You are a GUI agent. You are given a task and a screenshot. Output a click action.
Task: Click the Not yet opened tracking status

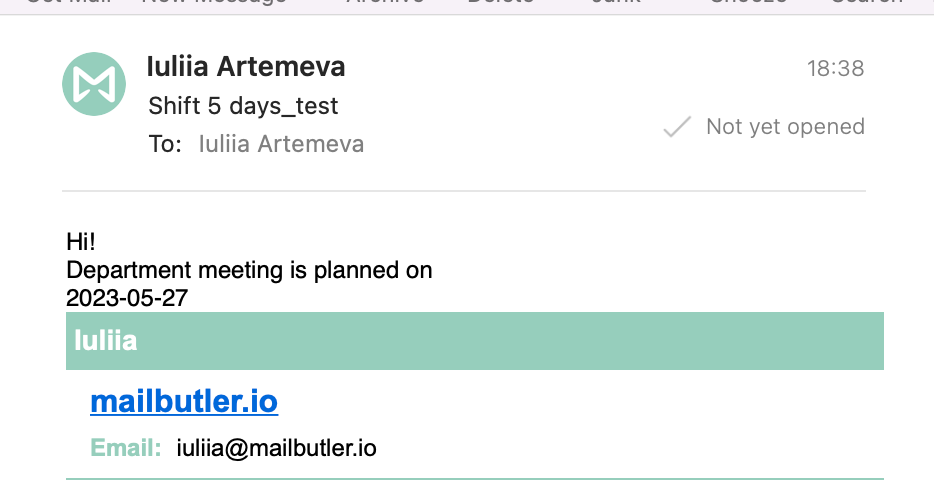click(x=785, y=127)
